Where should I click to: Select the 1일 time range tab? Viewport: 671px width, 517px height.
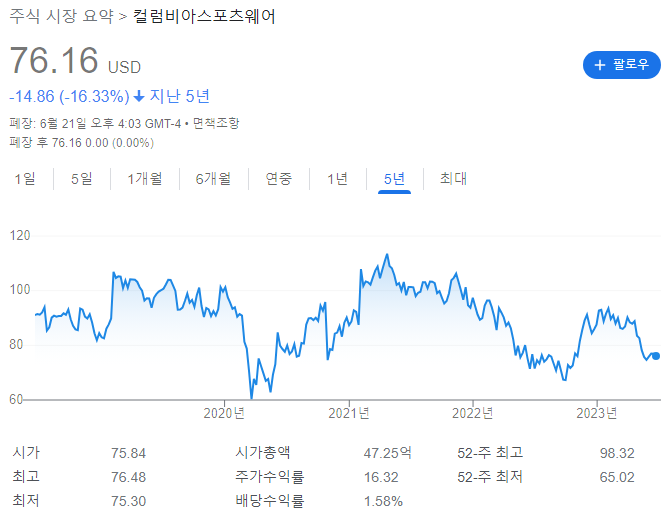coord(25,178)
